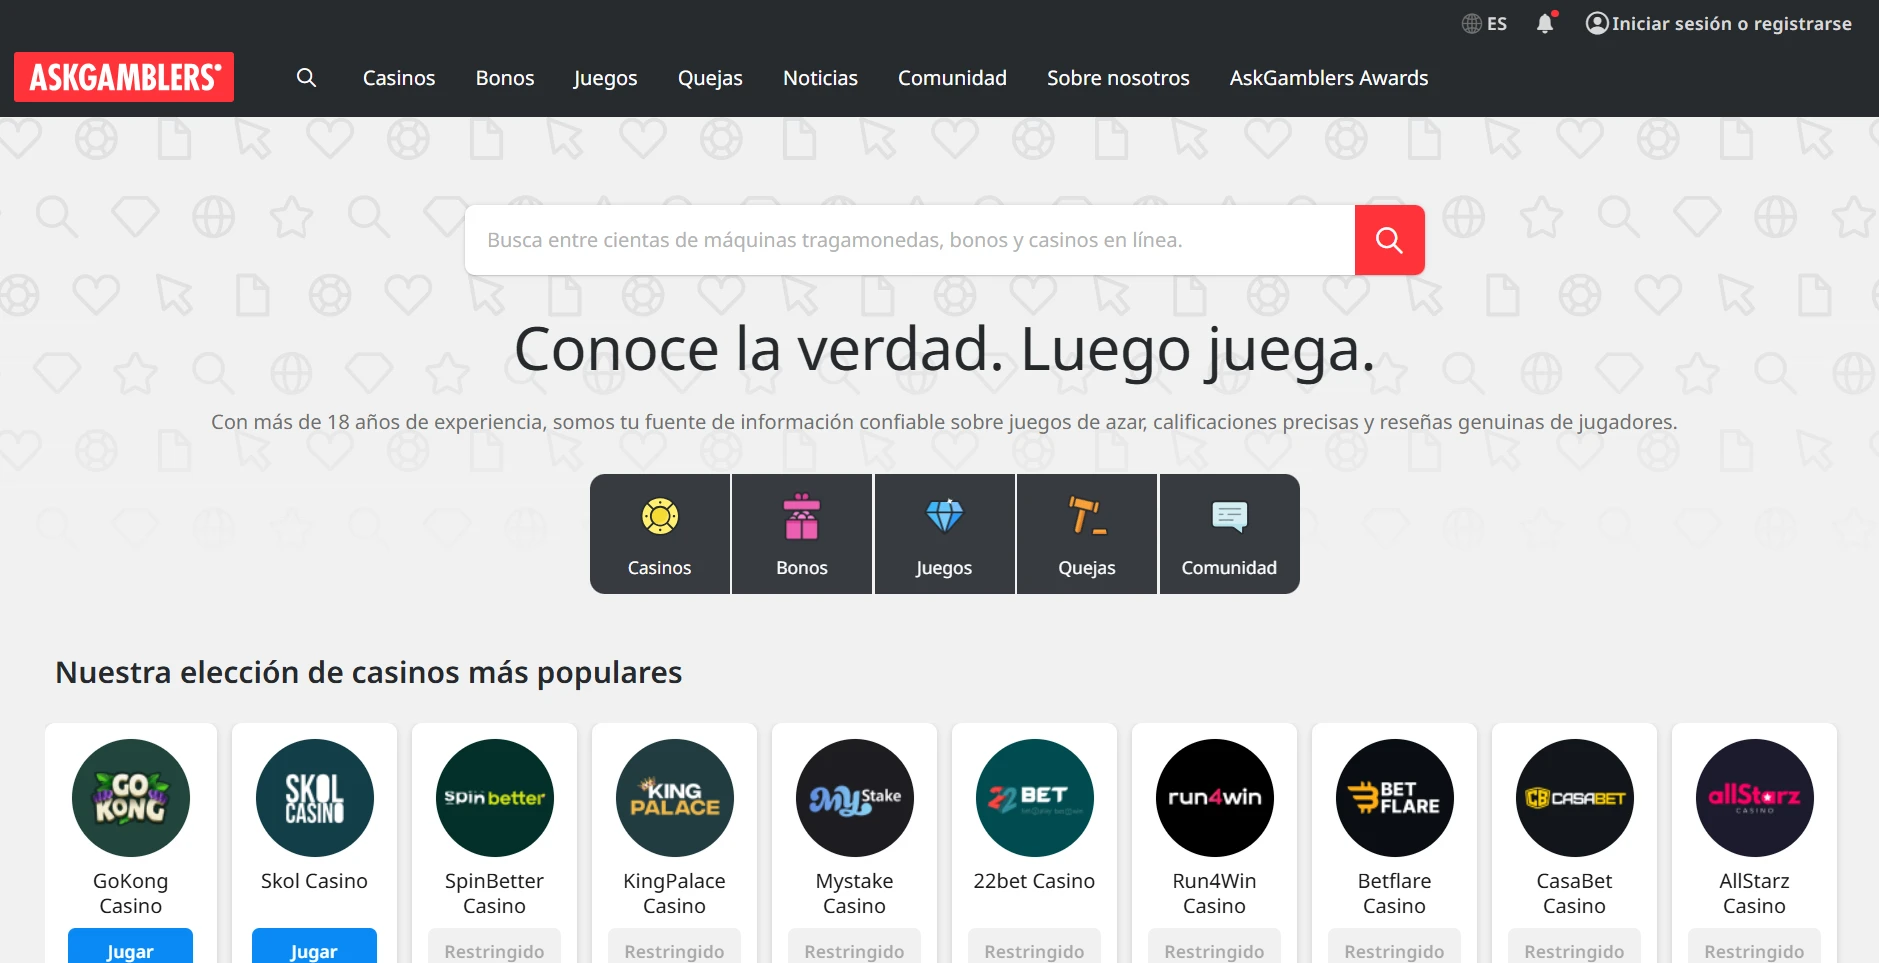The image size is (1879, 963).
Task: Click Restringido under Betflare Casino
Action: (x=1394, y=948)
